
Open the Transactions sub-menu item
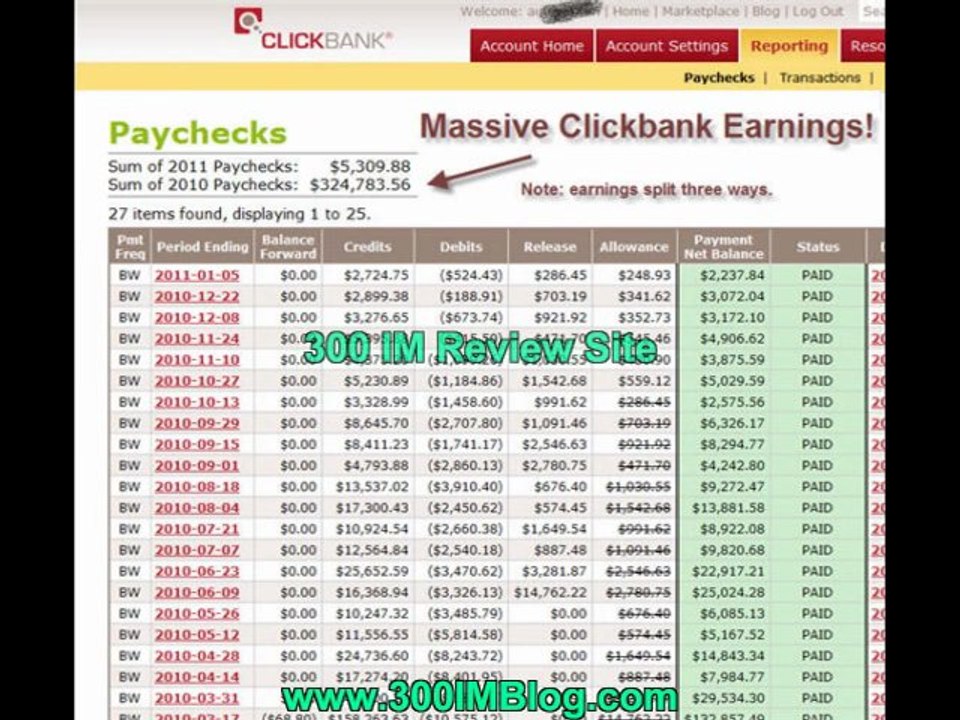[x=820, y=78]
